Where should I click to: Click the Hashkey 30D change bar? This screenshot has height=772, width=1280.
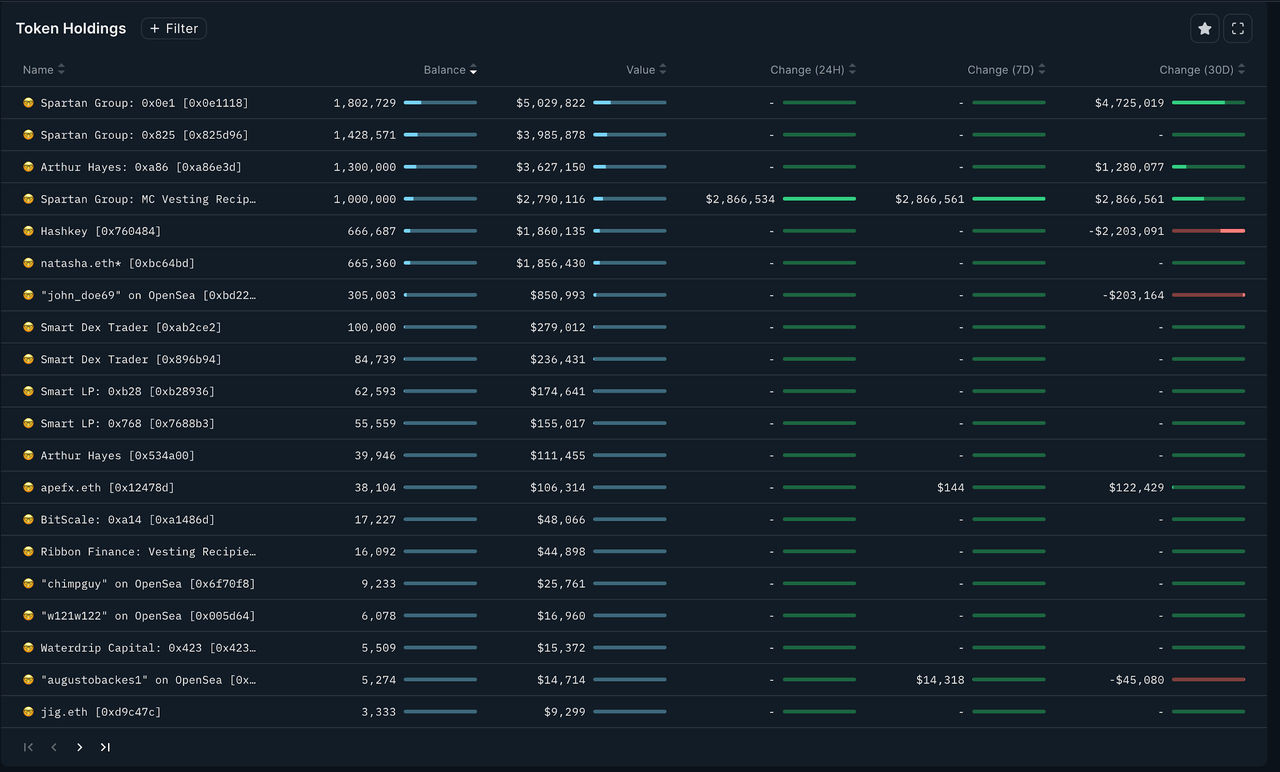pyautogui.click(x=1208, y=231)
